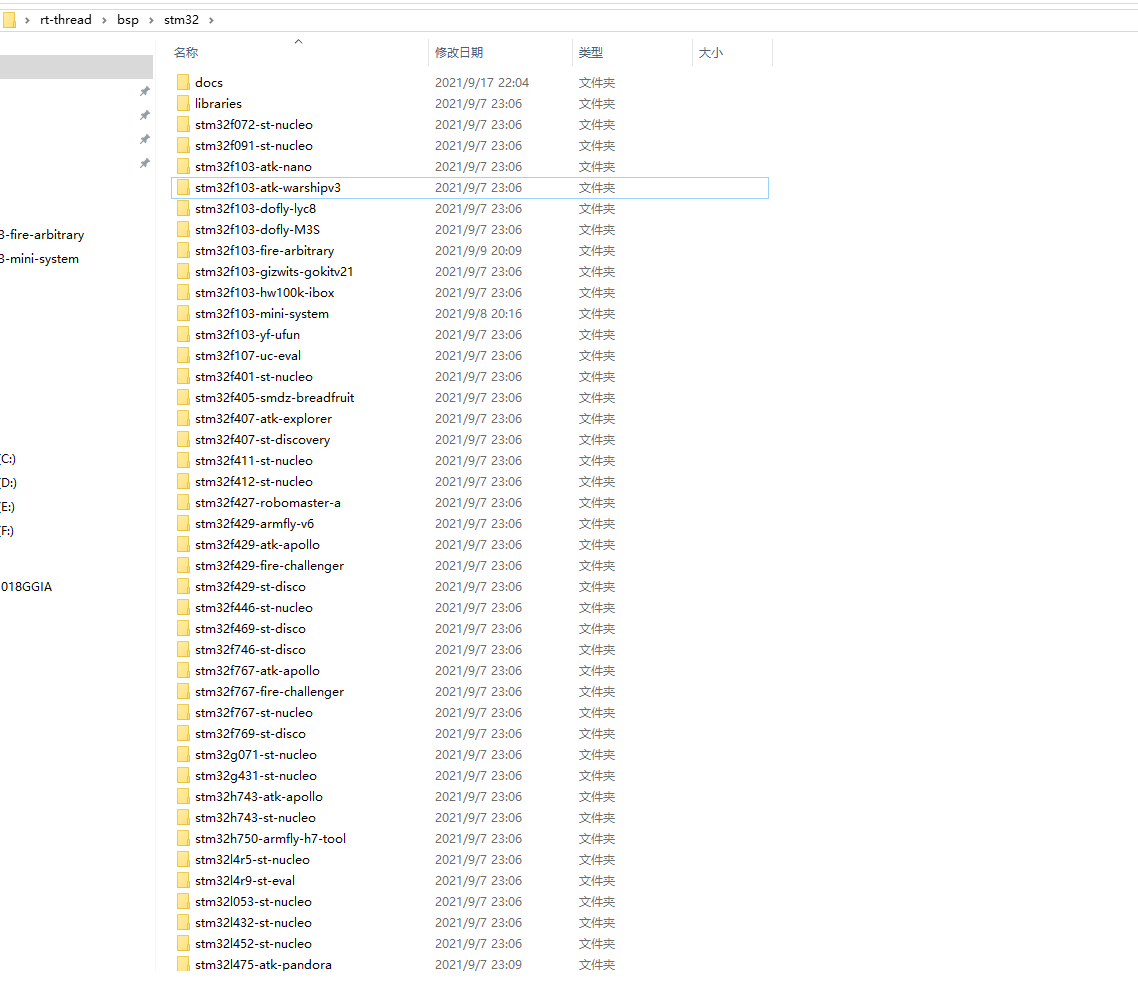Select the F: drive in sidebar

pos(7,531)
